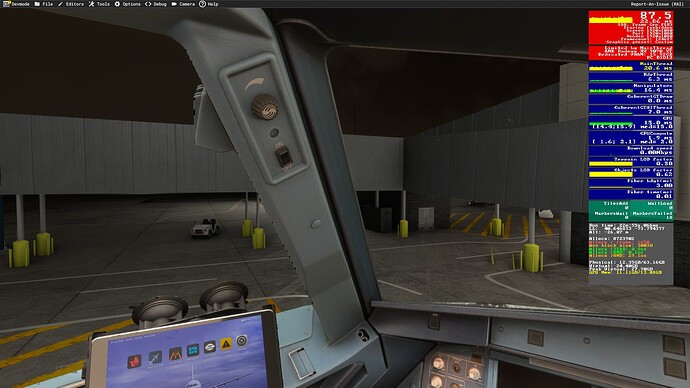Click the Help question mark icon

(202, 4)
